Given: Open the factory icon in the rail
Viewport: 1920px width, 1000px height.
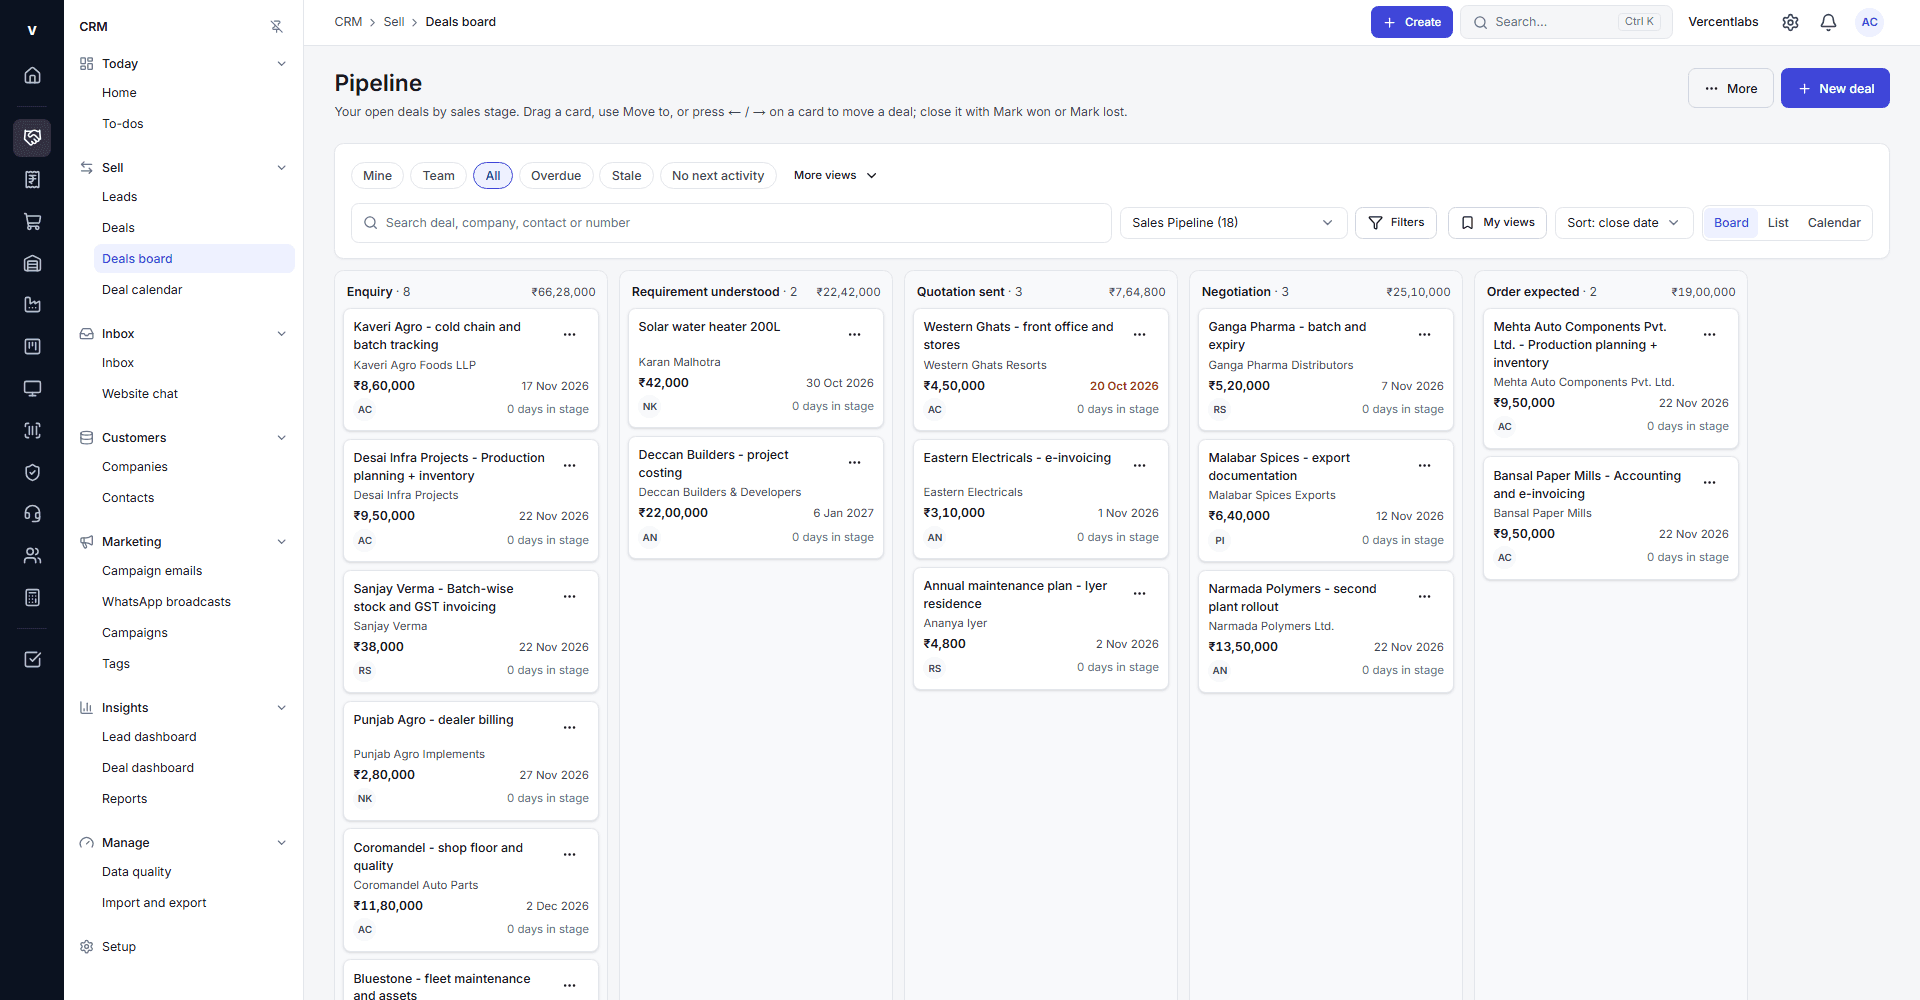Looking at the screenshot, I should click(x=32, y=305).
